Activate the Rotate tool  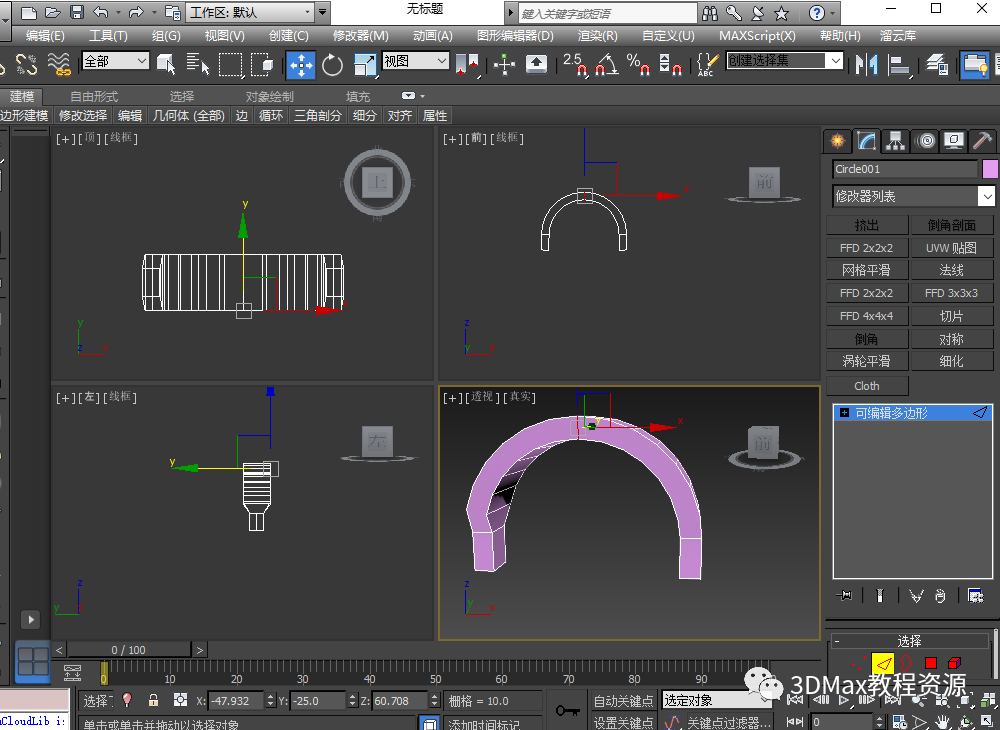(x=332, y=65)
